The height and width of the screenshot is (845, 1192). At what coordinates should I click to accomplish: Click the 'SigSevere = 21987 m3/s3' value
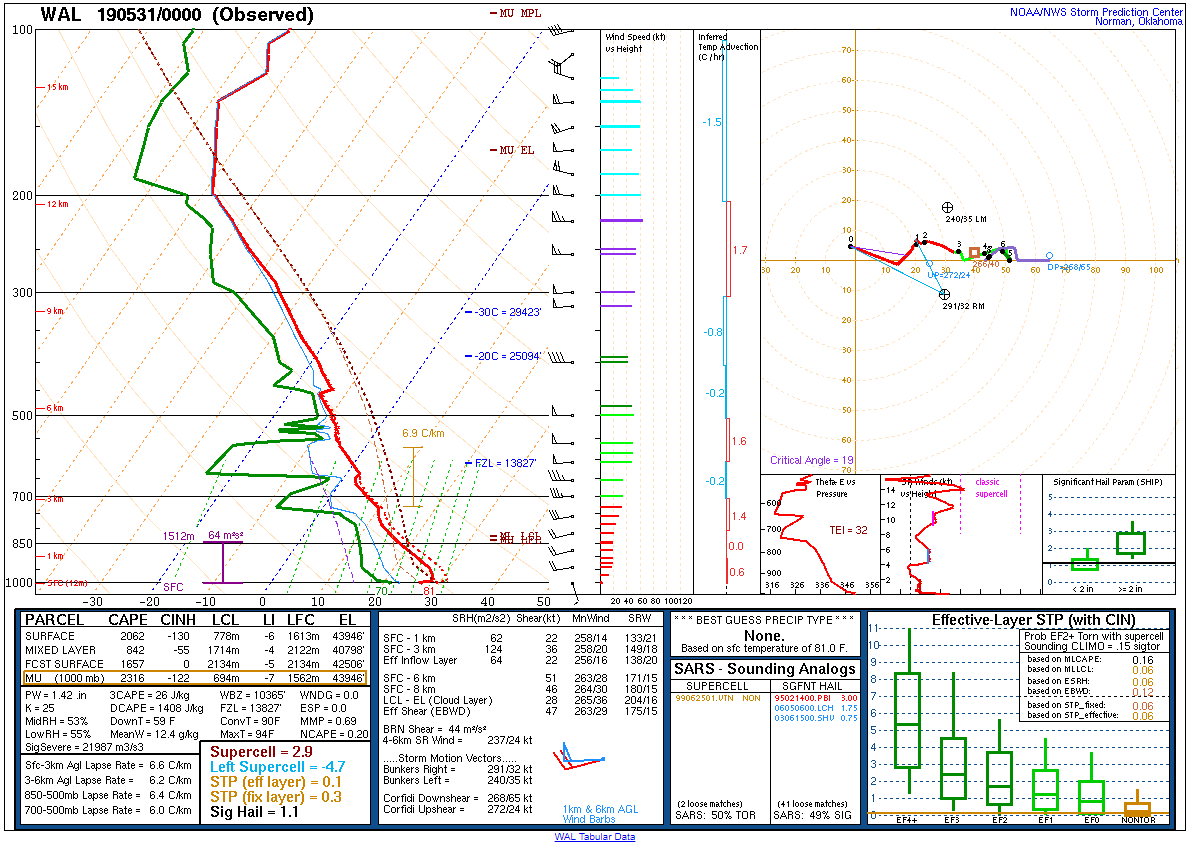click(84, 748)
